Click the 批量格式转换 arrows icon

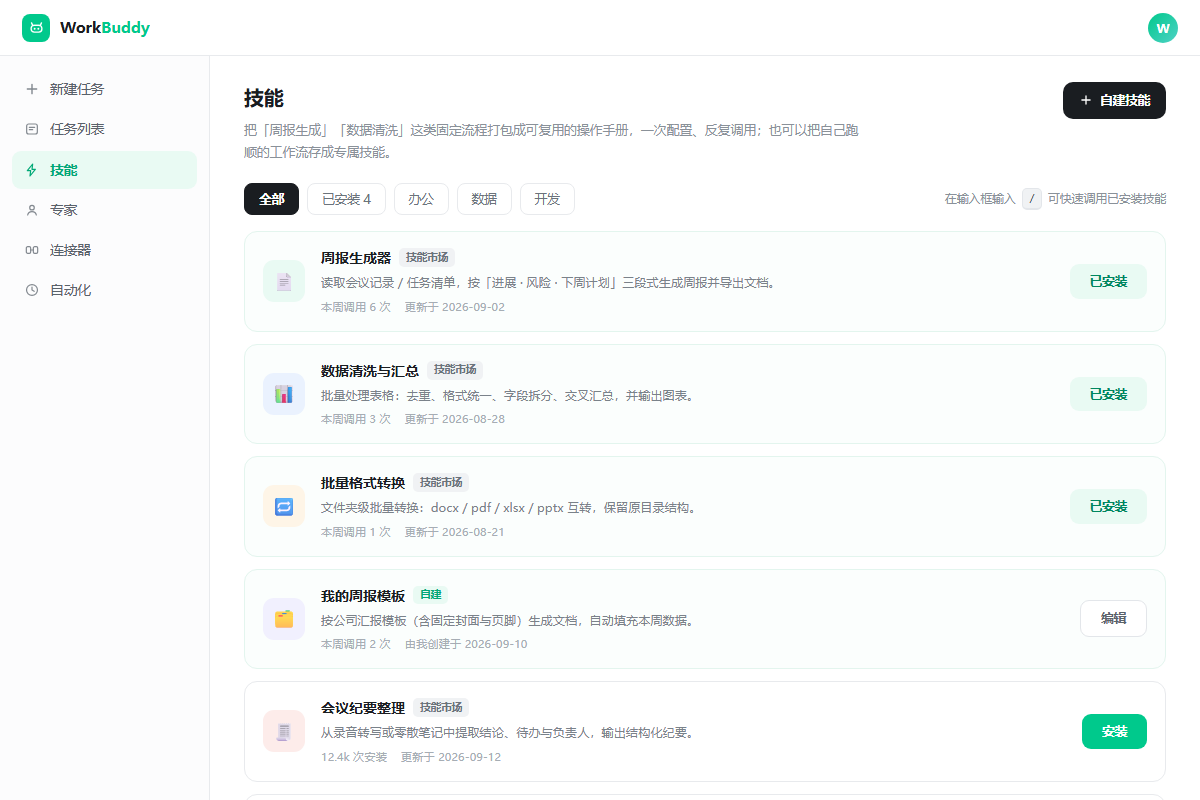pyautogui.click(x=284, y=506)
